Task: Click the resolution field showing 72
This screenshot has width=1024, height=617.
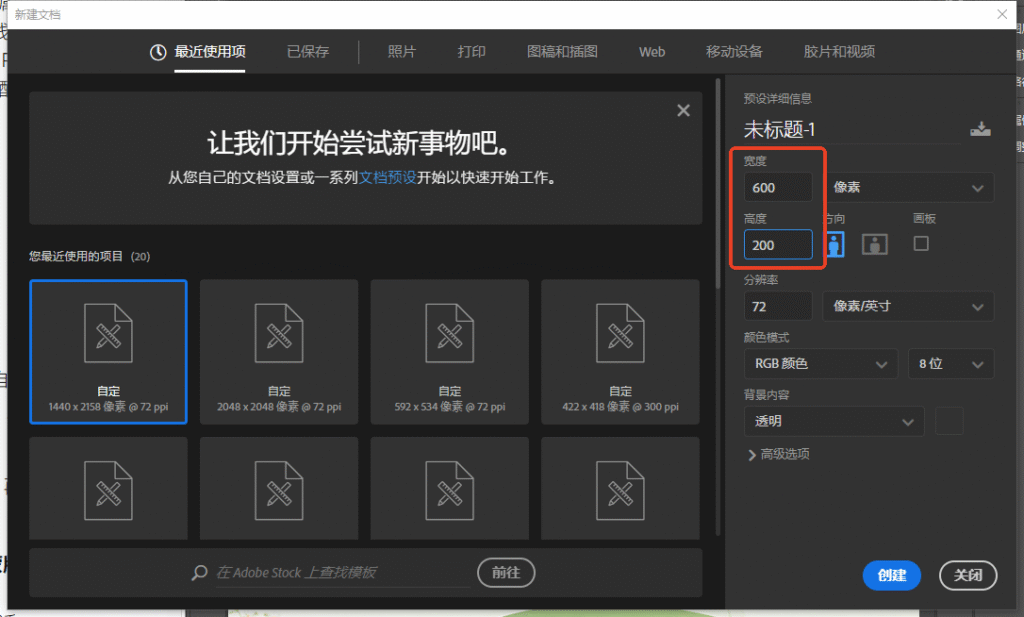Action: (778, 306)
